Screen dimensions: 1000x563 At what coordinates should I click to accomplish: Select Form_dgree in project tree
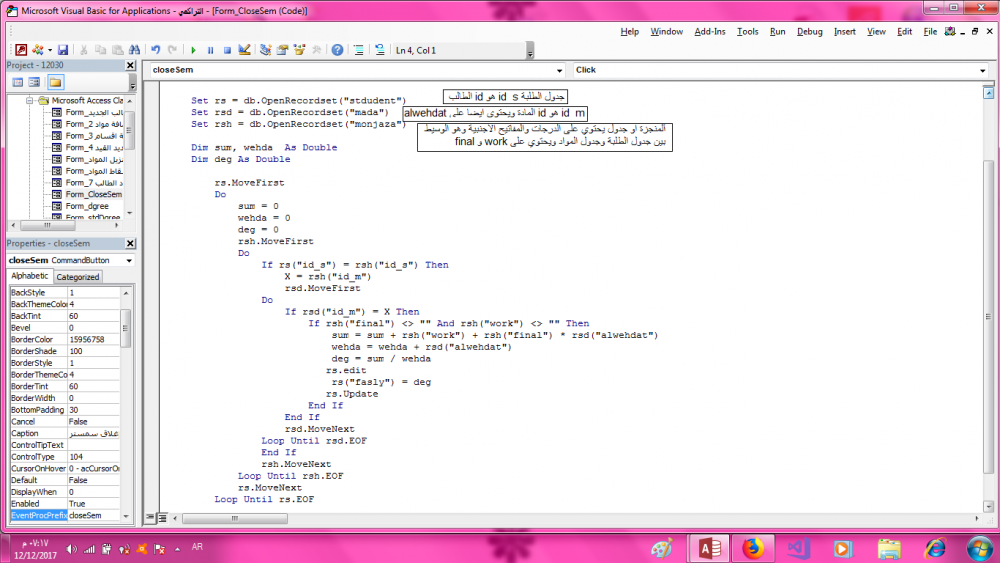pyautogui.click(x=87, y=206)
